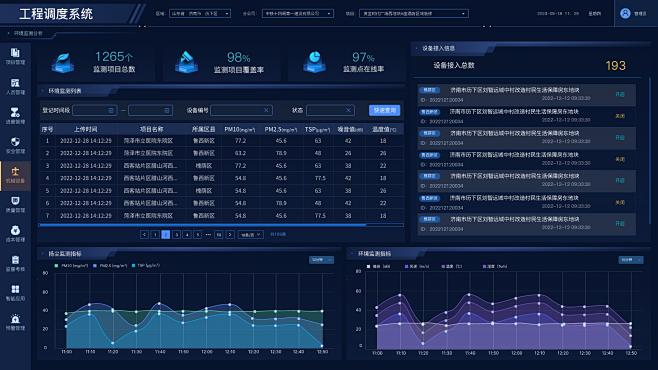The width and height of the screenshot is (658, 370).
Task: Click 噪音值 column header
Action: point(350,129)
